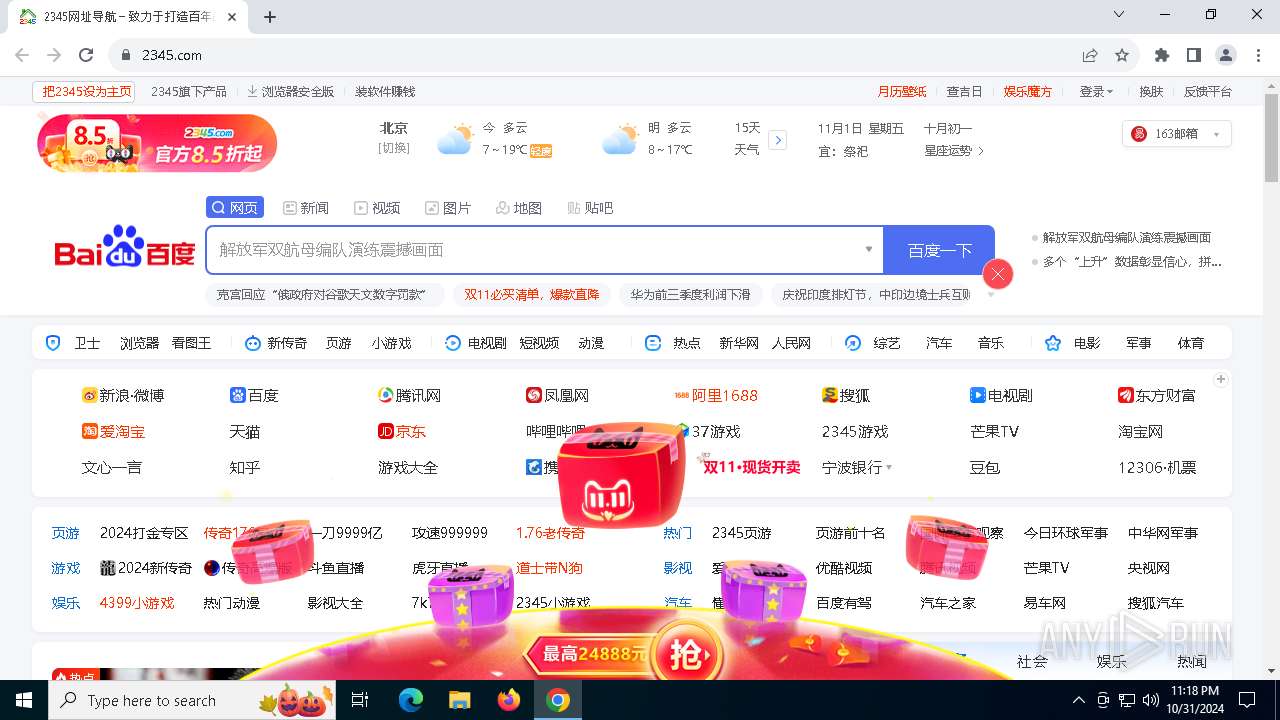Select the 网页 search tab
1280x720 pixels.
(235, 207)
